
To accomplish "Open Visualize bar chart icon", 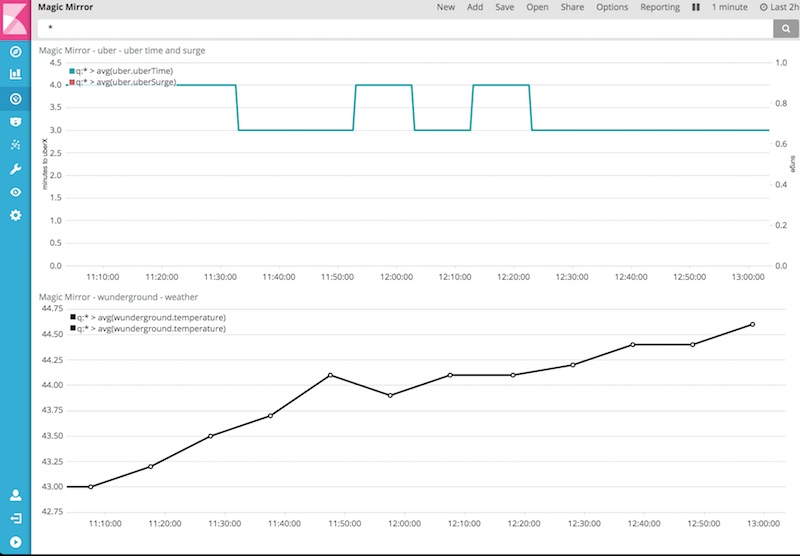I will point(15,74).
